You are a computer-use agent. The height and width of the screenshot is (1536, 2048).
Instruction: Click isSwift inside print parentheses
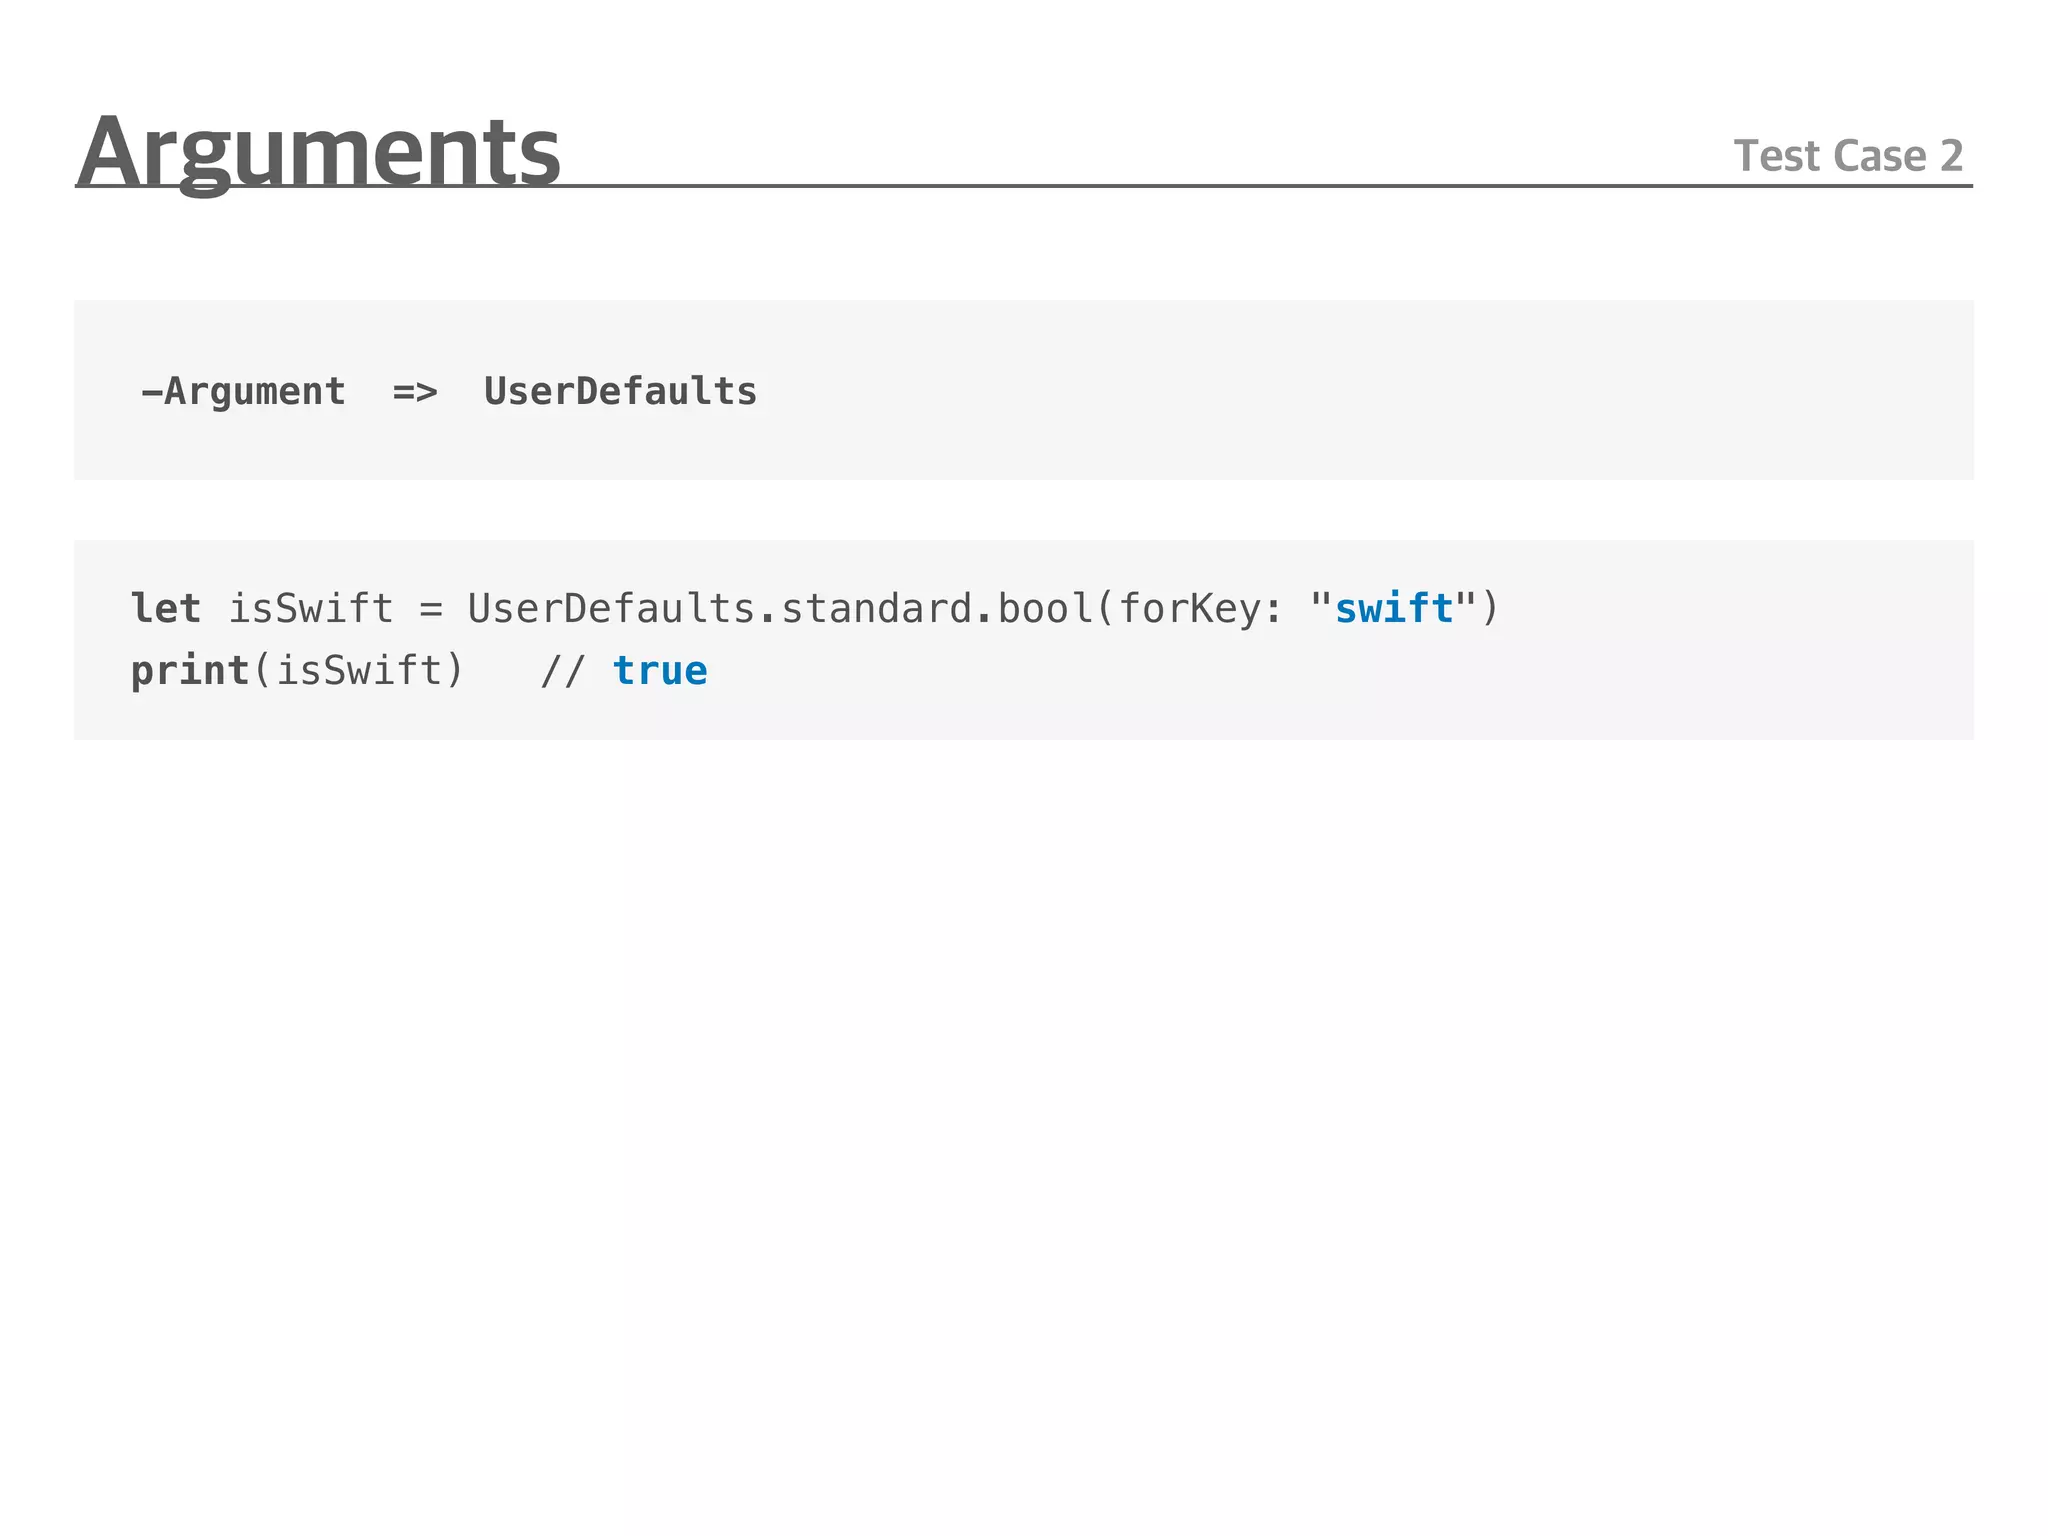tap(359, 670)
